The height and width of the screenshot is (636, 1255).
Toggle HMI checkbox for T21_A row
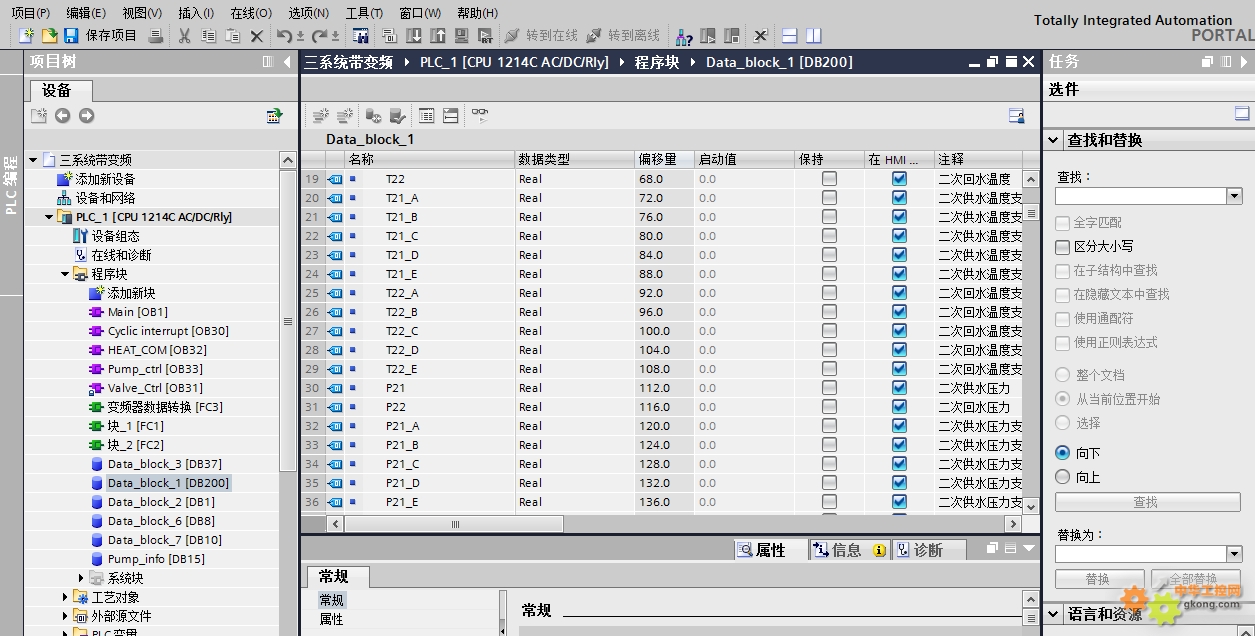coord(899,198)
